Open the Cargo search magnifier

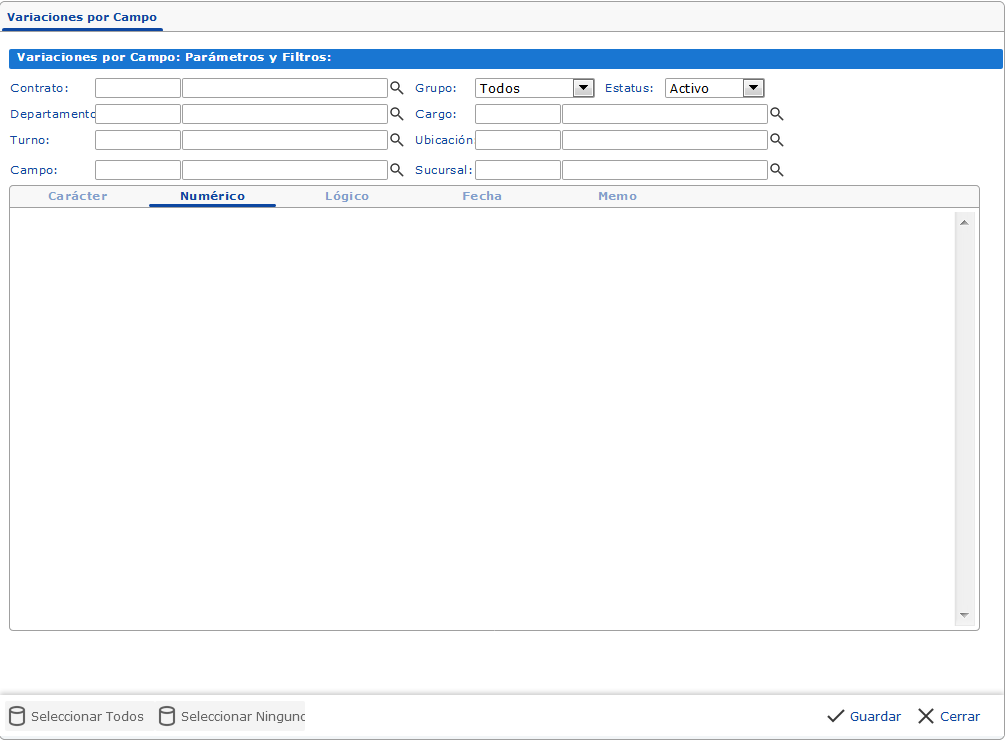(x=776, y=114)
